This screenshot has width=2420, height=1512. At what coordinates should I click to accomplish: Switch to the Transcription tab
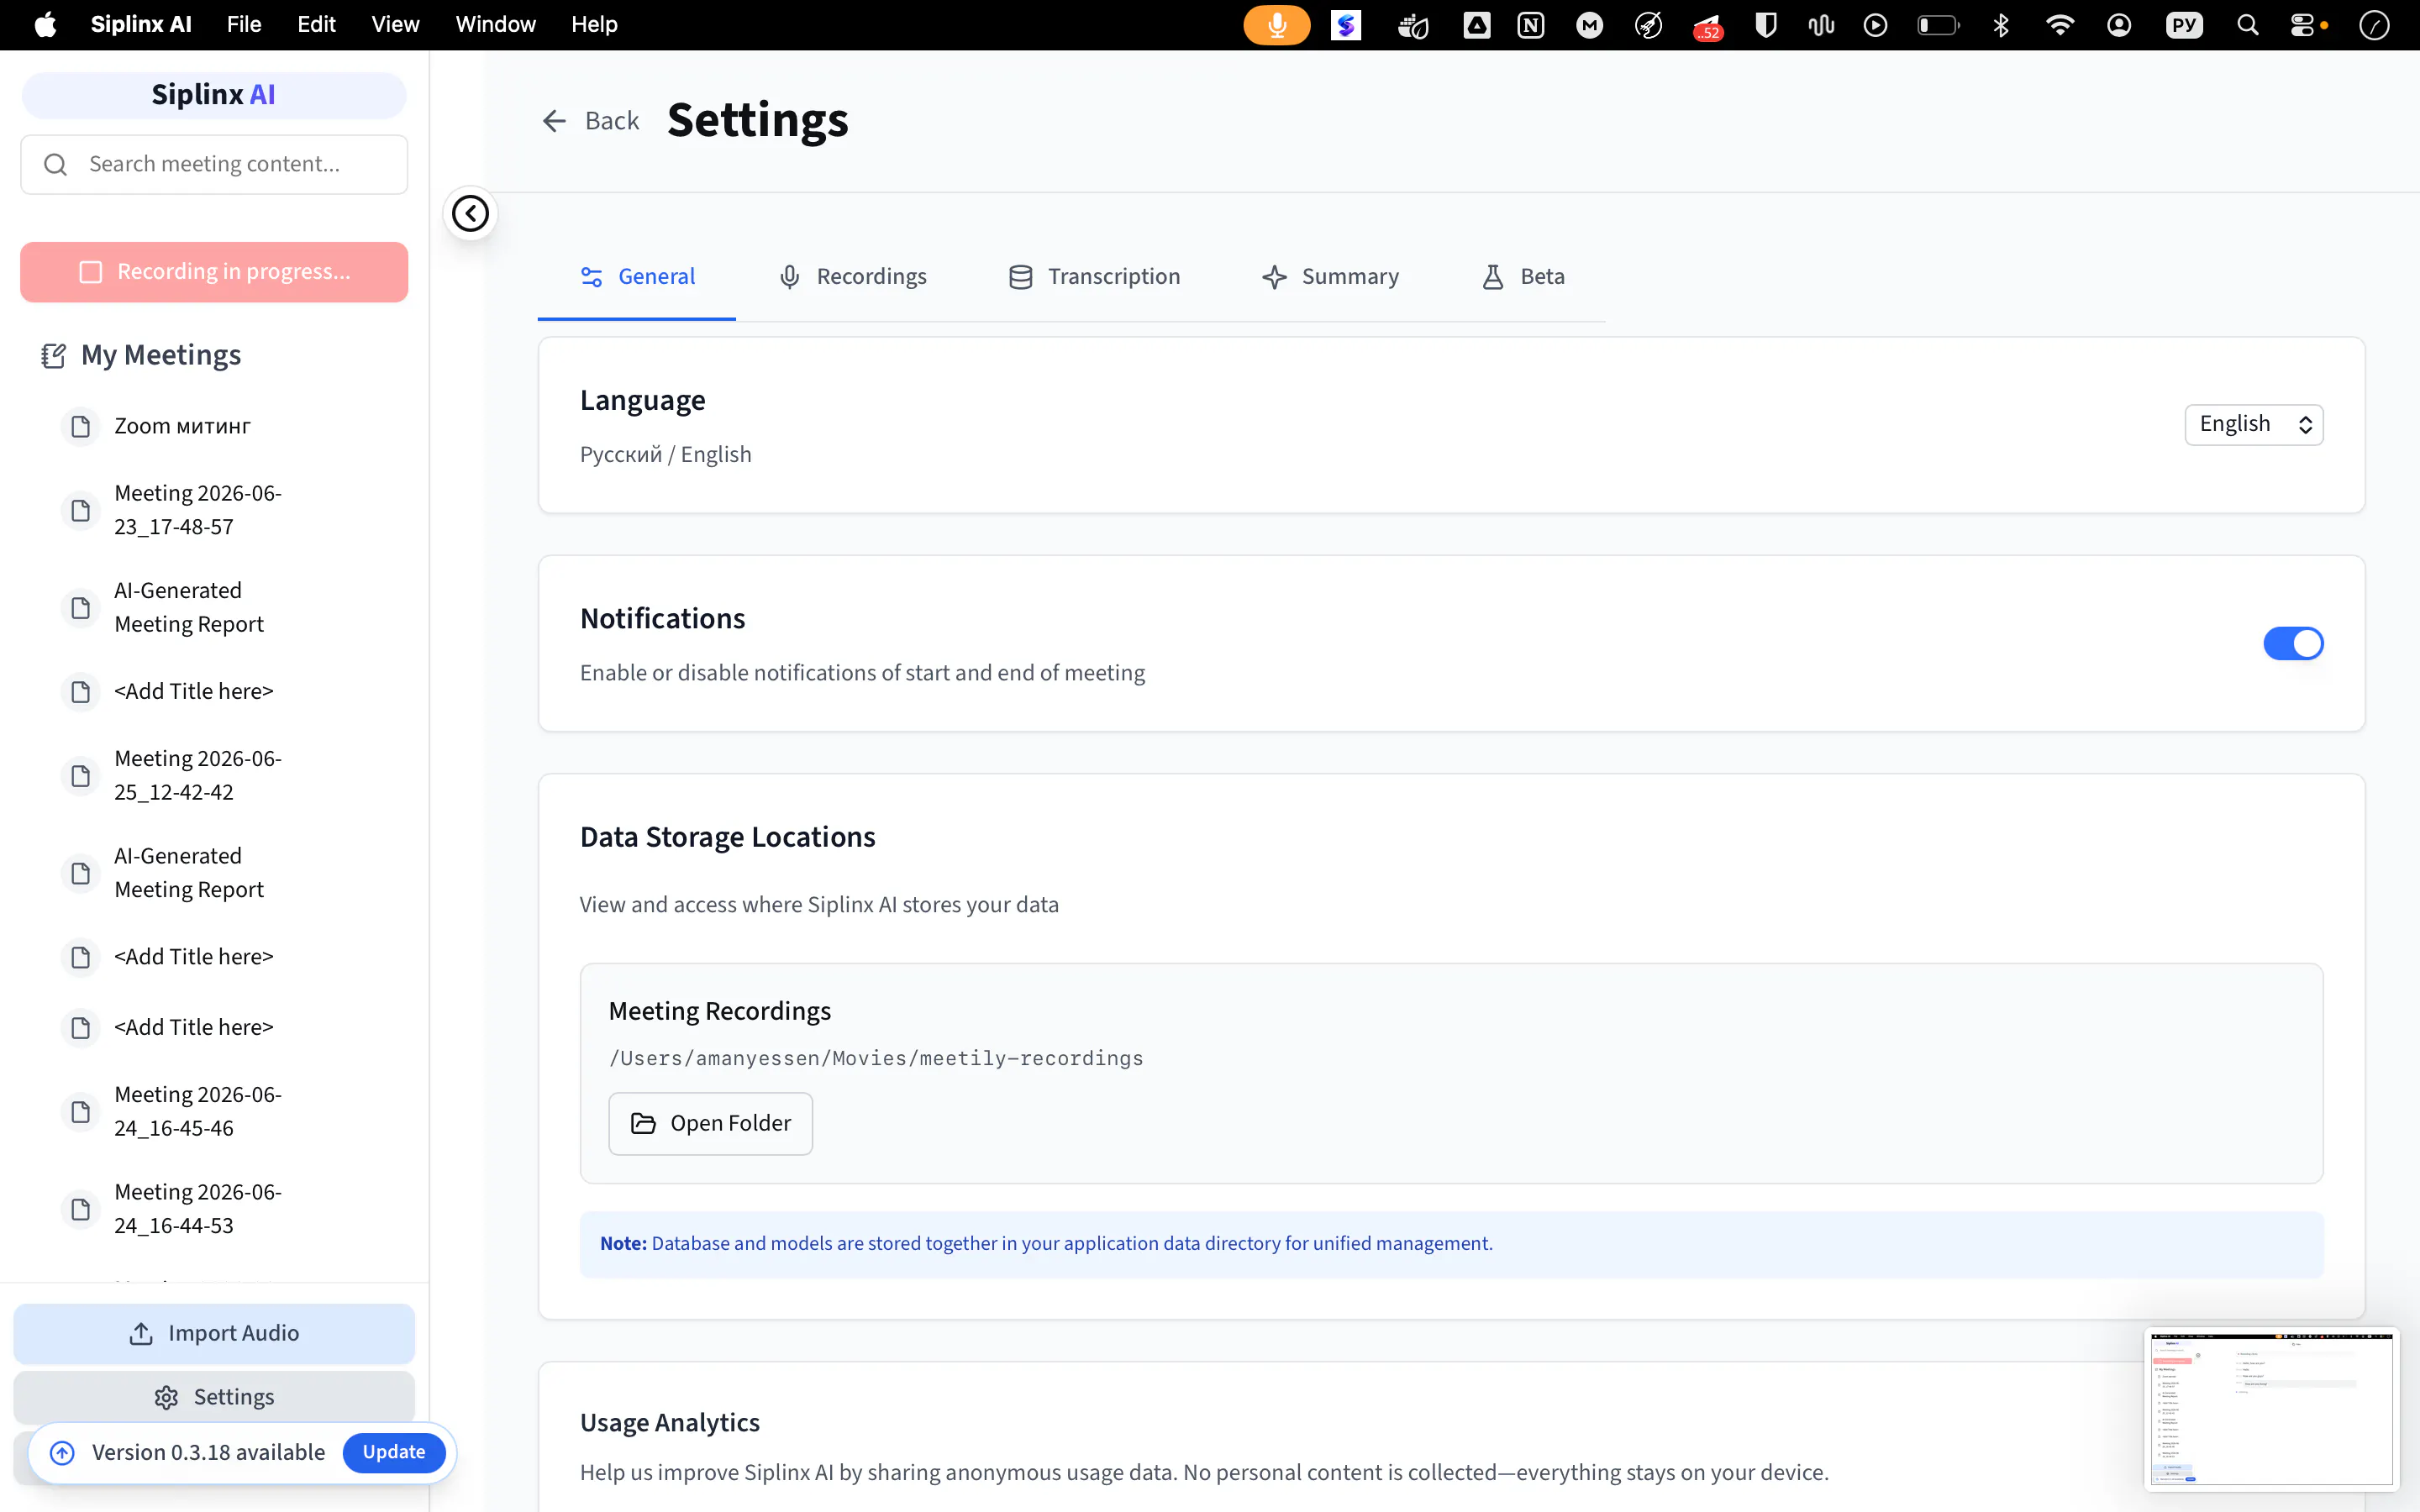(1094, 277)
